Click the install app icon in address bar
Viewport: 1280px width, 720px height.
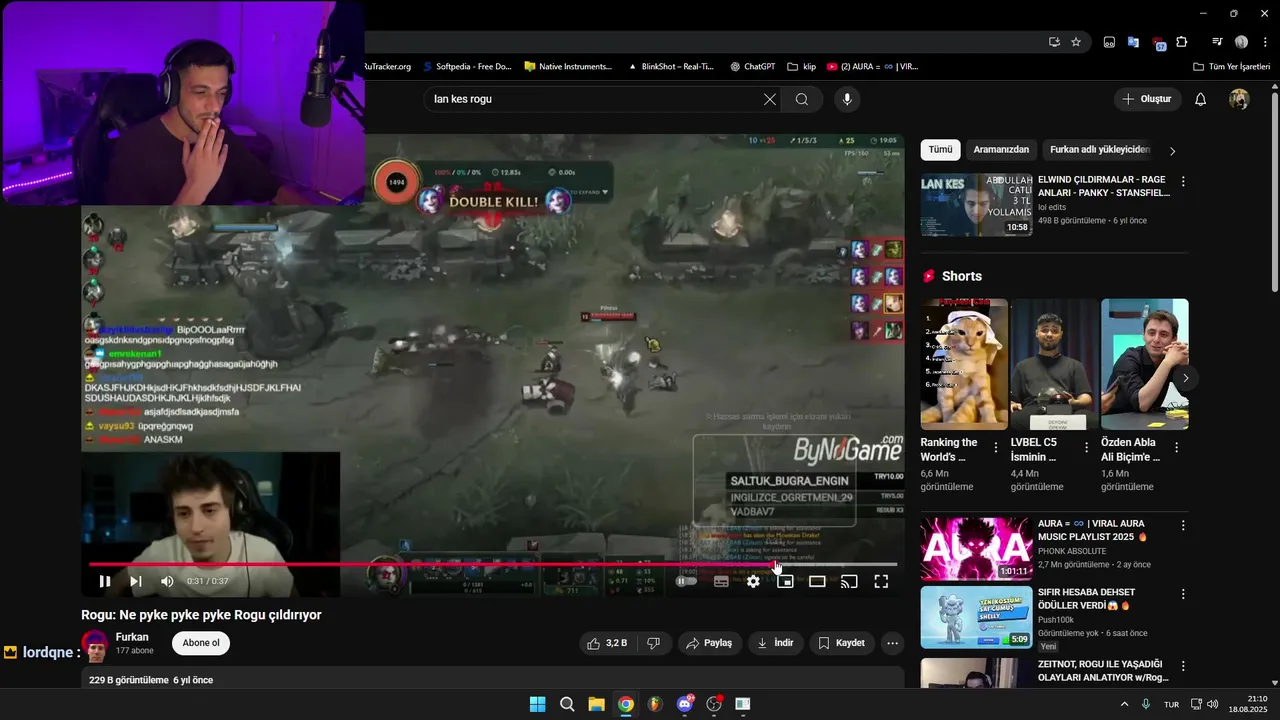coord(1054,42)
